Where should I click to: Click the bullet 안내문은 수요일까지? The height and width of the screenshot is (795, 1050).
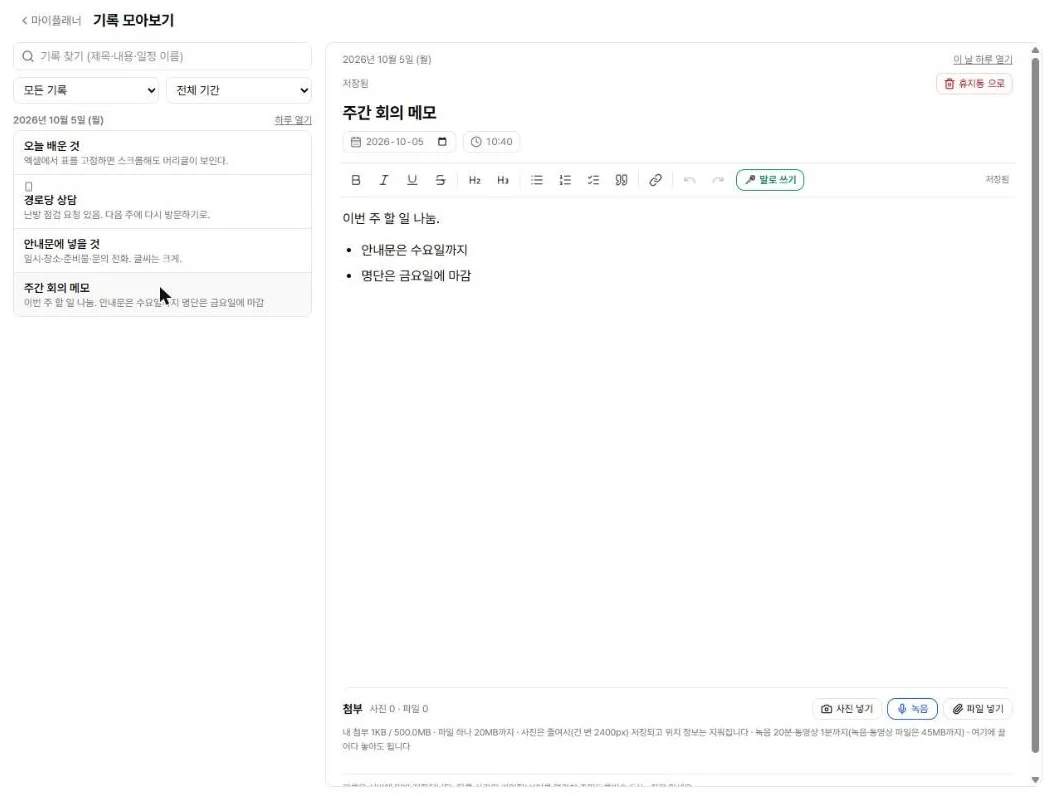[415, 250]
